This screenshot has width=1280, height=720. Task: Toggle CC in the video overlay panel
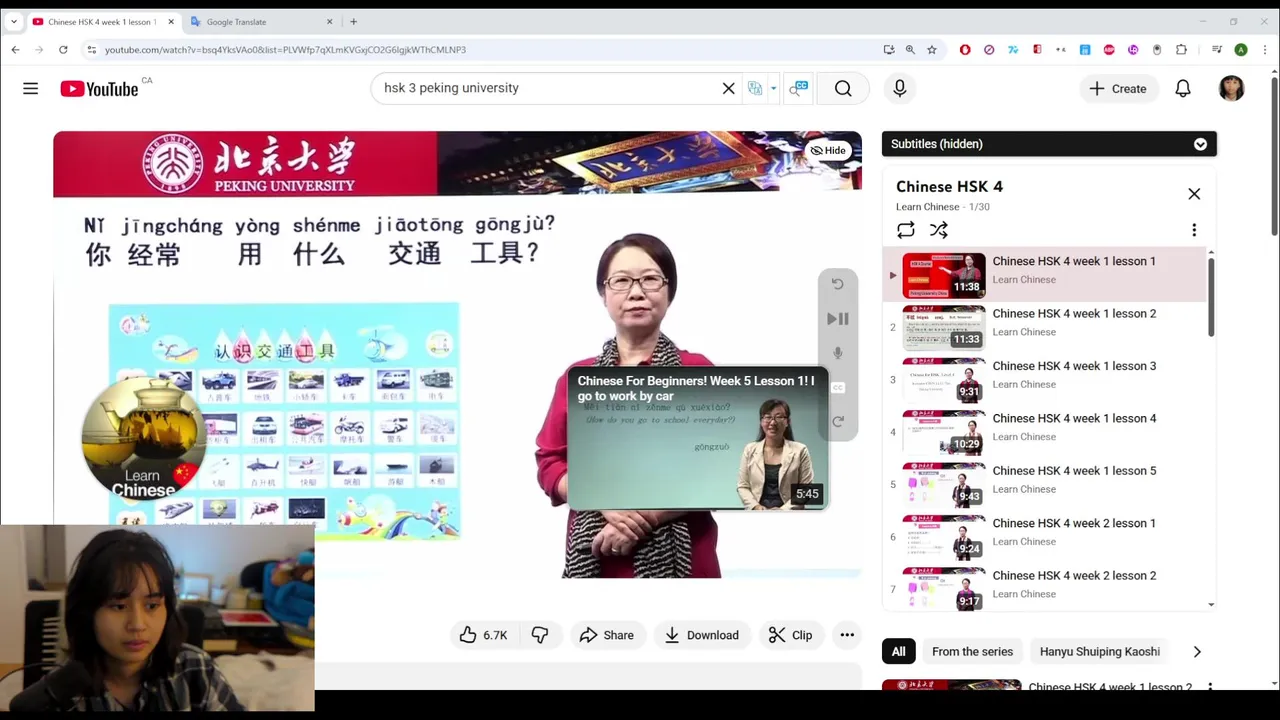(838, 388)
